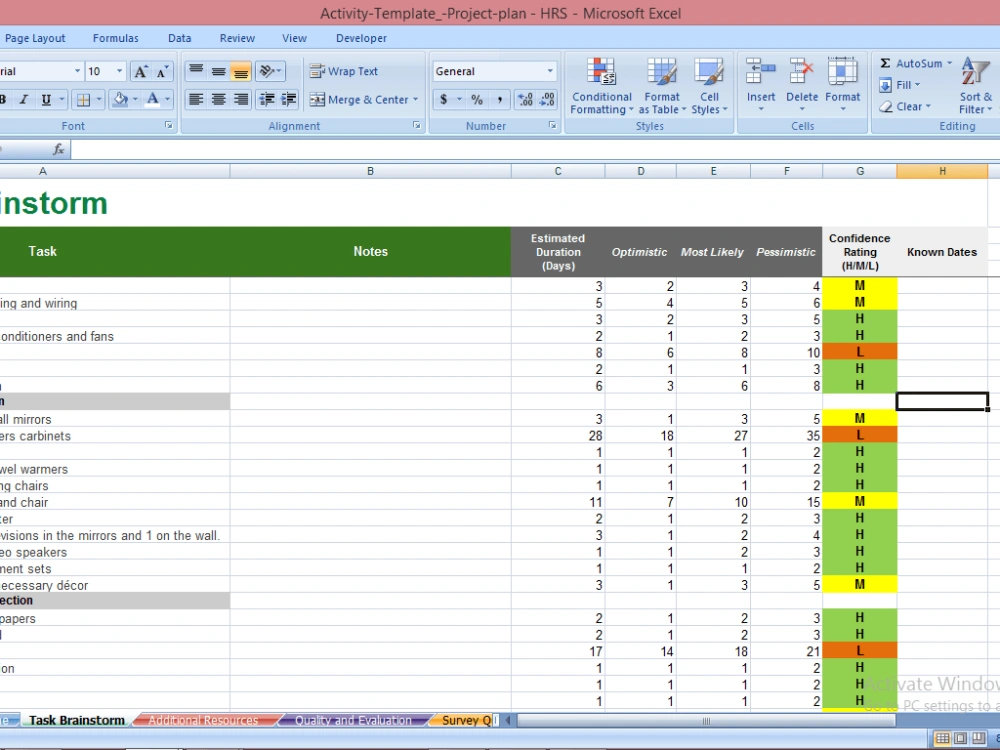This screenshot has height=750, width=1000.
Task: Open the View tab
Action: point(294,38)
